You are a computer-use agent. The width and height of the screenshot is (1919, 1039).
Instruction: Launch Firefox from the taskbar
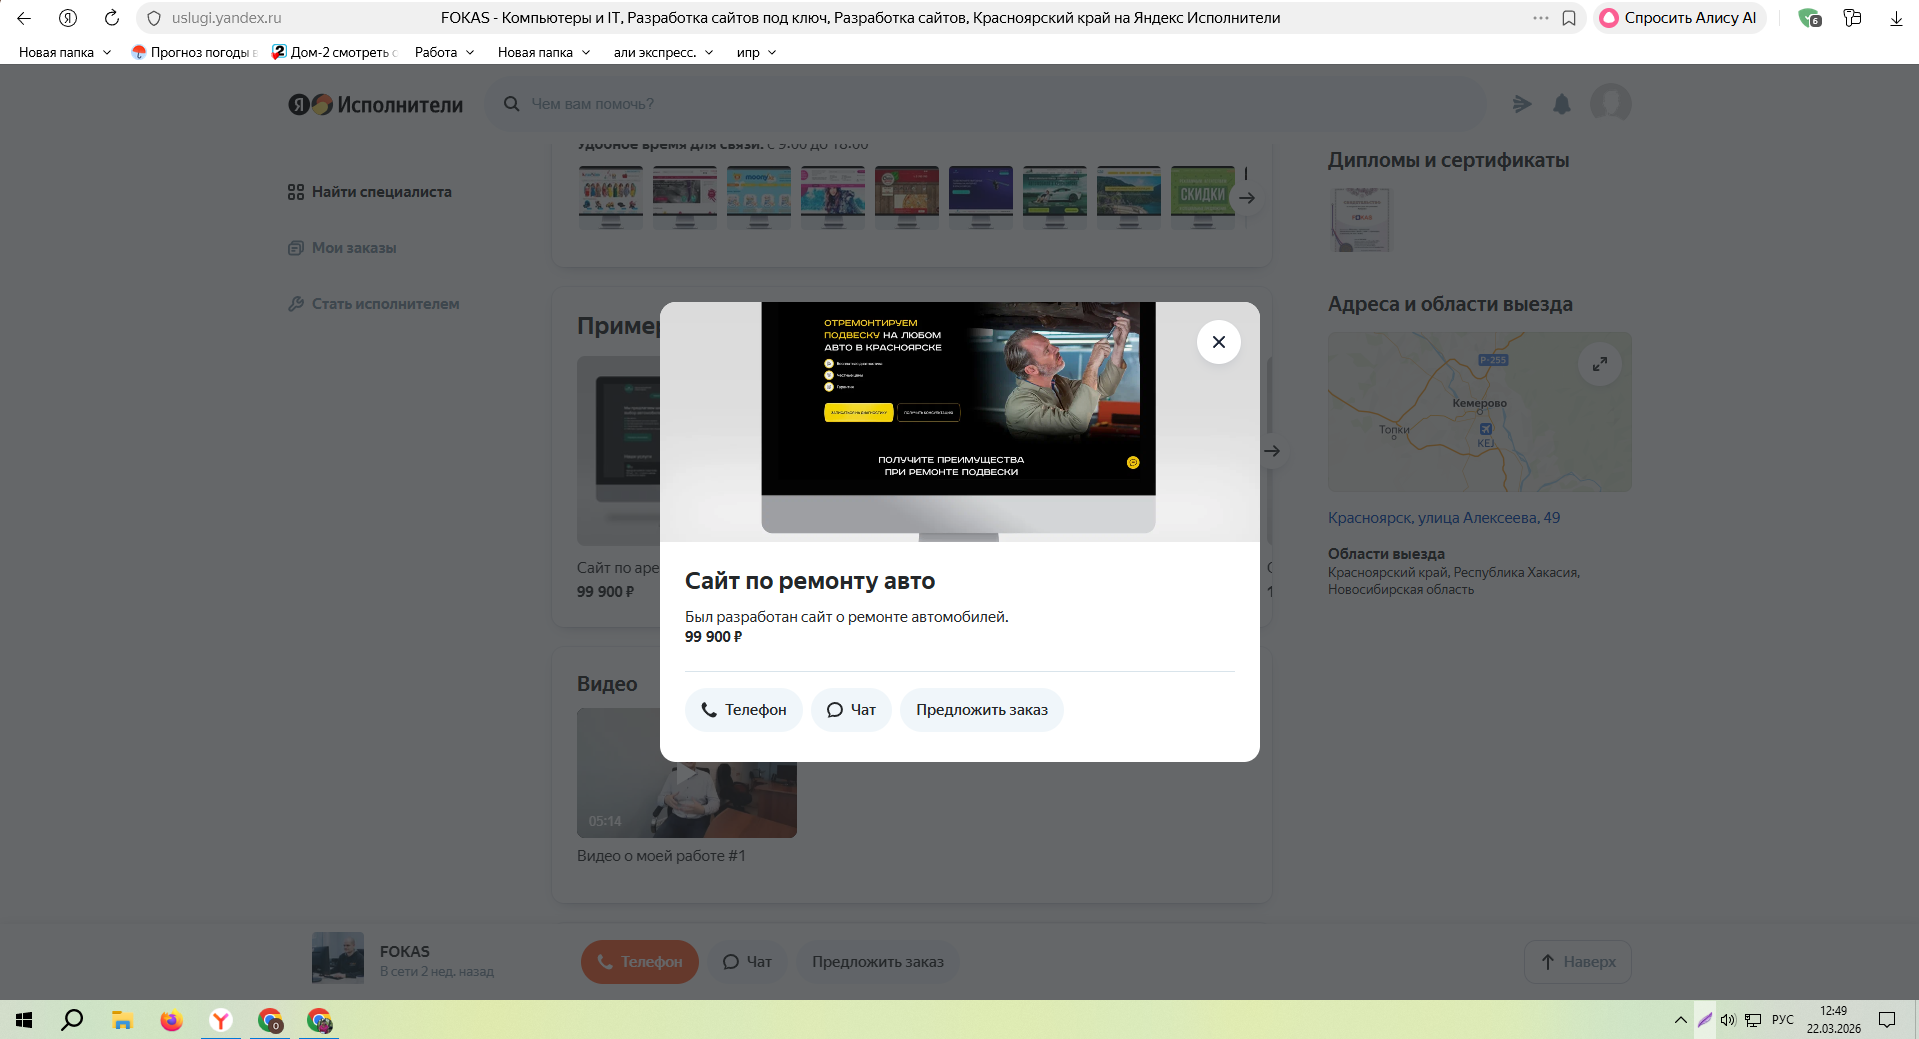pos(171,1020)
